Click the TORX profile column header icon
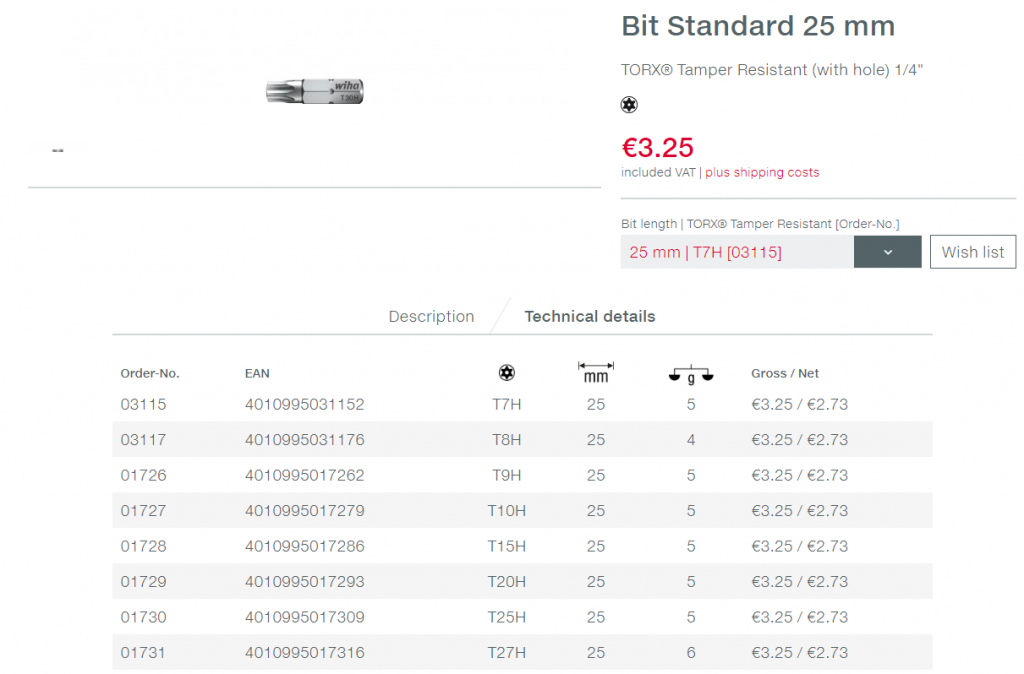 (x=507, y=373)
